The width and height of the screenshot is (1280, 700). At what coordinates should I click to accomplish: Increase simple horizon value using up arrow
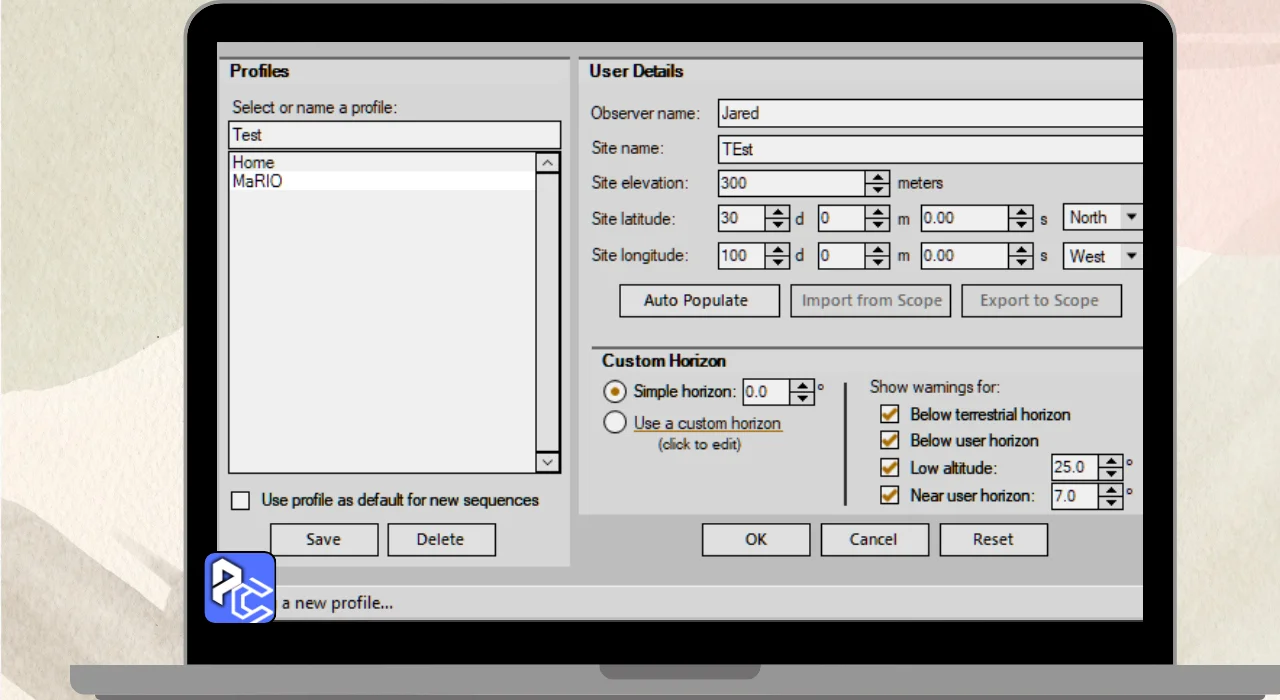click(803, 386)
